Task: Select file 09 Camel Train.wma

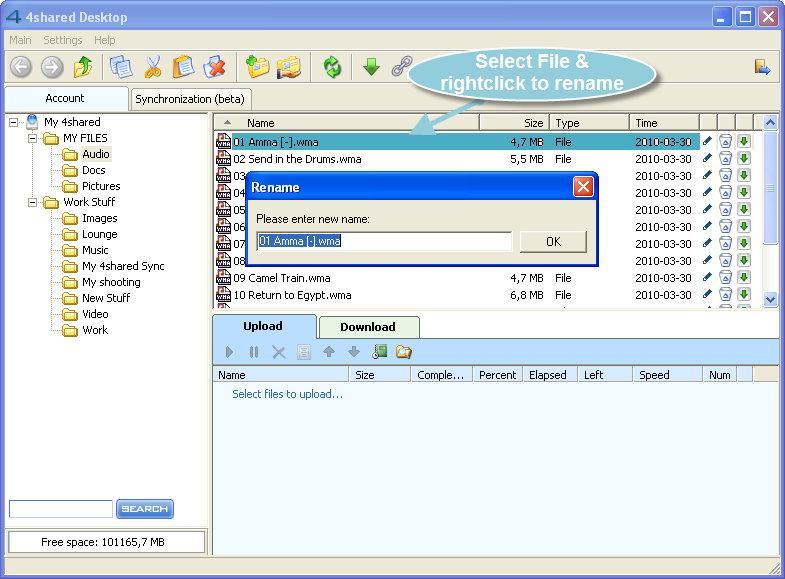Action: pyautogui.click(x=282, y=278)
